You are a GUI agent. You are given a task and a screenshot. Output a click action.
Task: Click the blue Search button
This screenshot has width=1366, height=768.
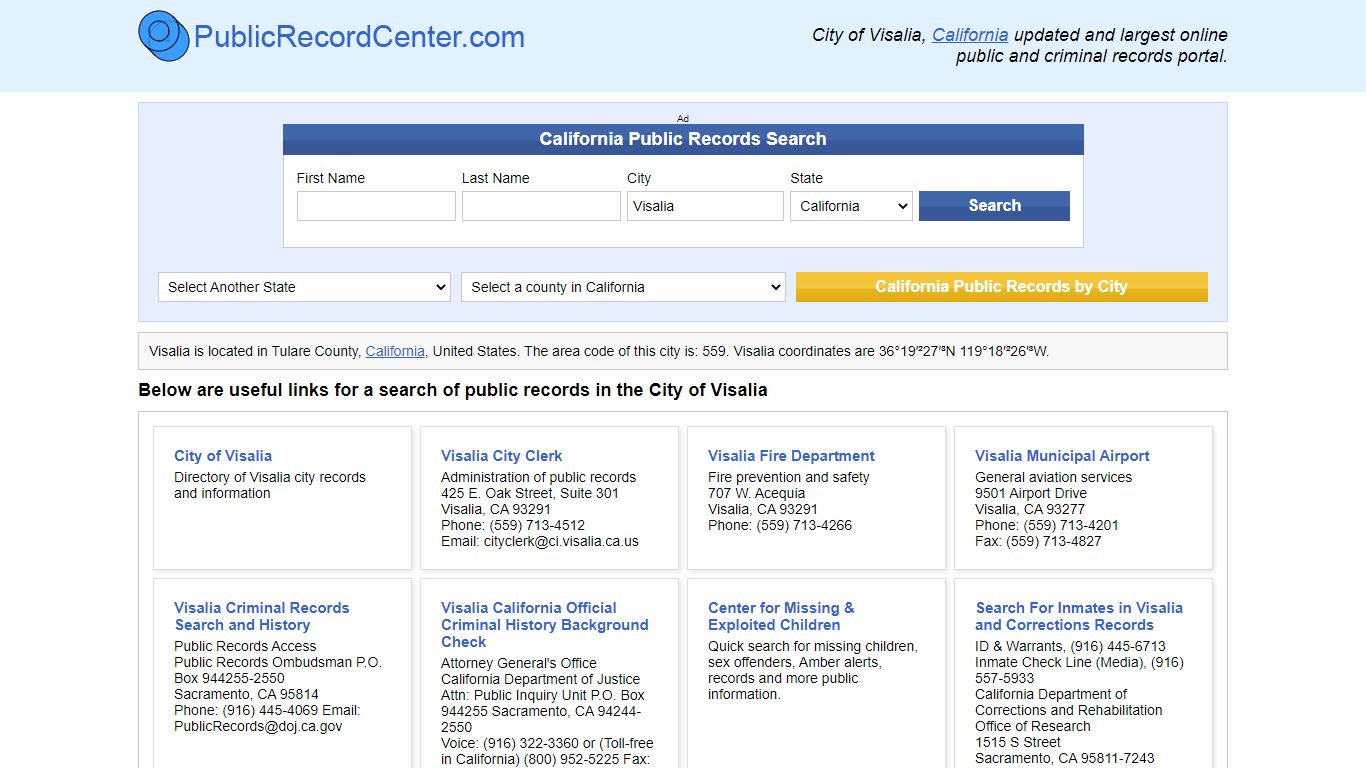994,206
